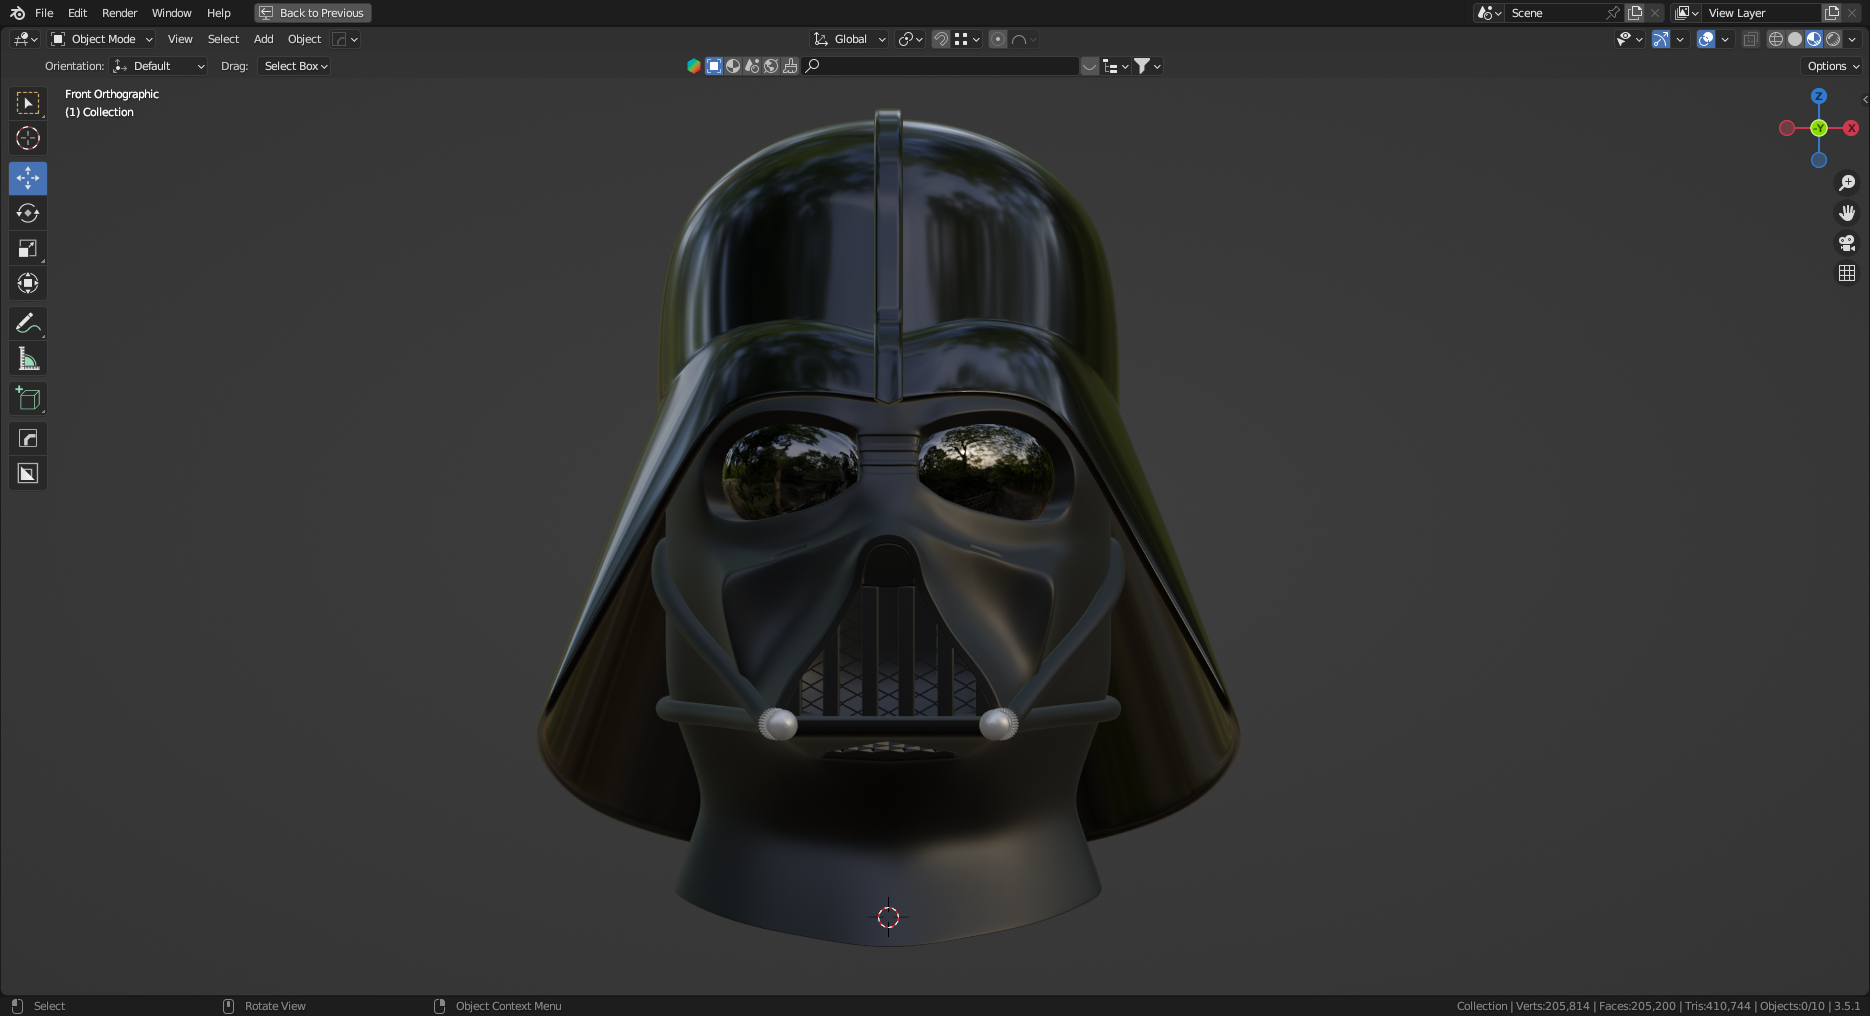
Task: Click the new scene copy icon
Action: (1635, 13)
